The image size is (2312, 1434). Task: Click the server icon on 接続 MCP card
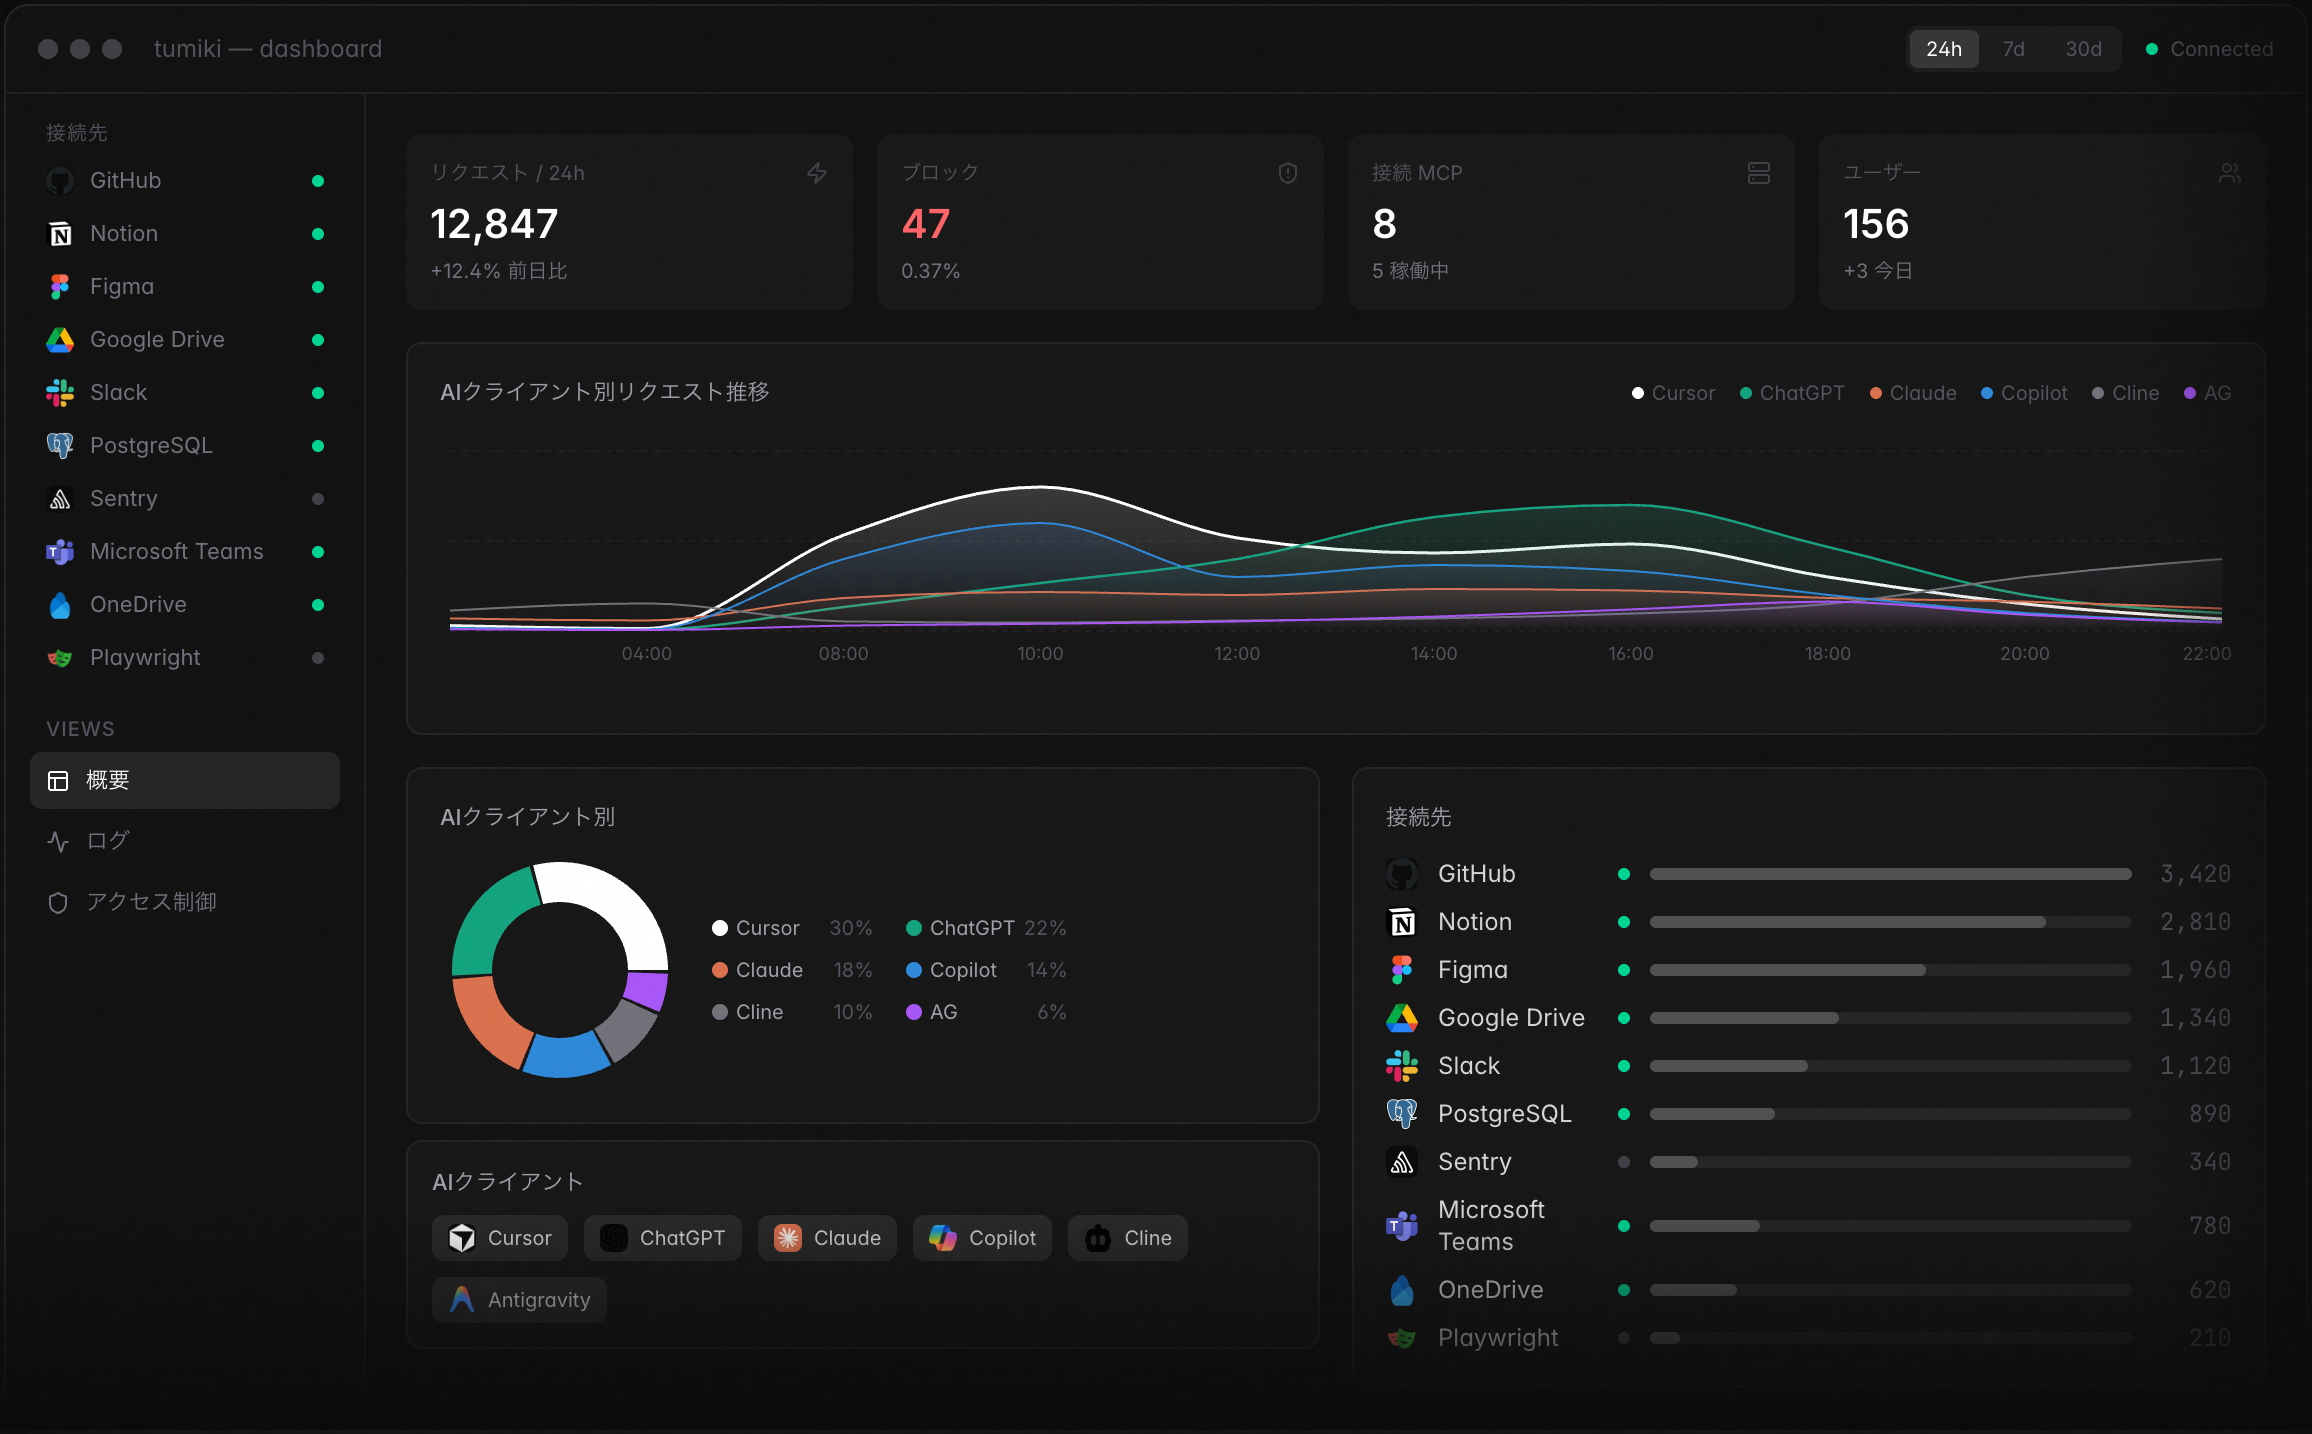click(x=1759, y=173)
